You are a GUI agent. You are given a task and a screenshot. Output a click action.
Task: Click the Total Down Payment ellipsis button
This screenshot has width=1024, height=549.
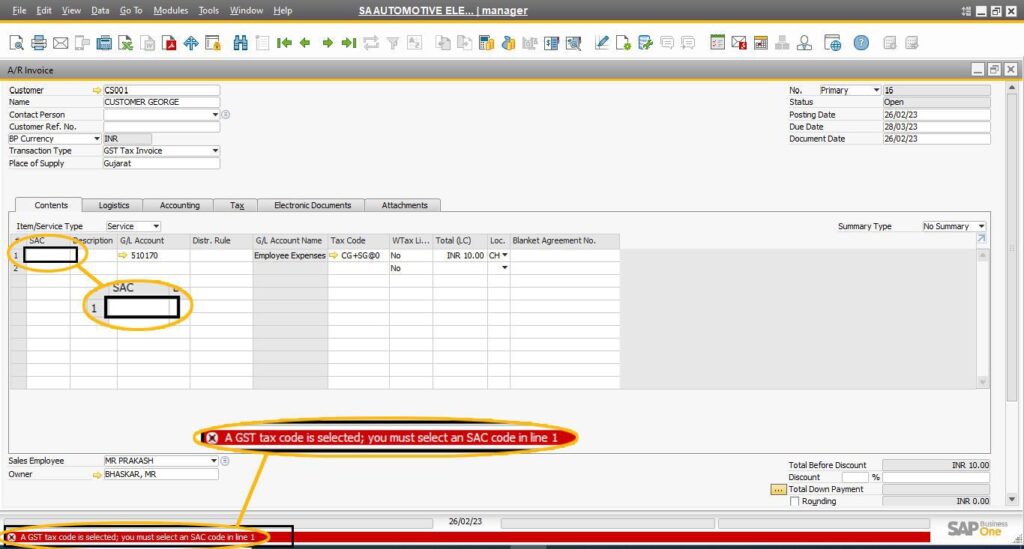[778, 489]
